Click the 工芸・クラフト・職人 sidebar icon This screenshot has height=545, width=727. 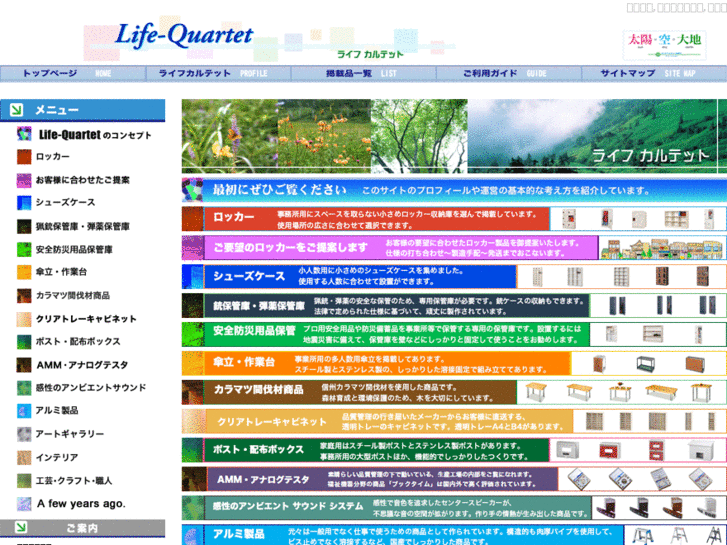[x=24, y=481]
